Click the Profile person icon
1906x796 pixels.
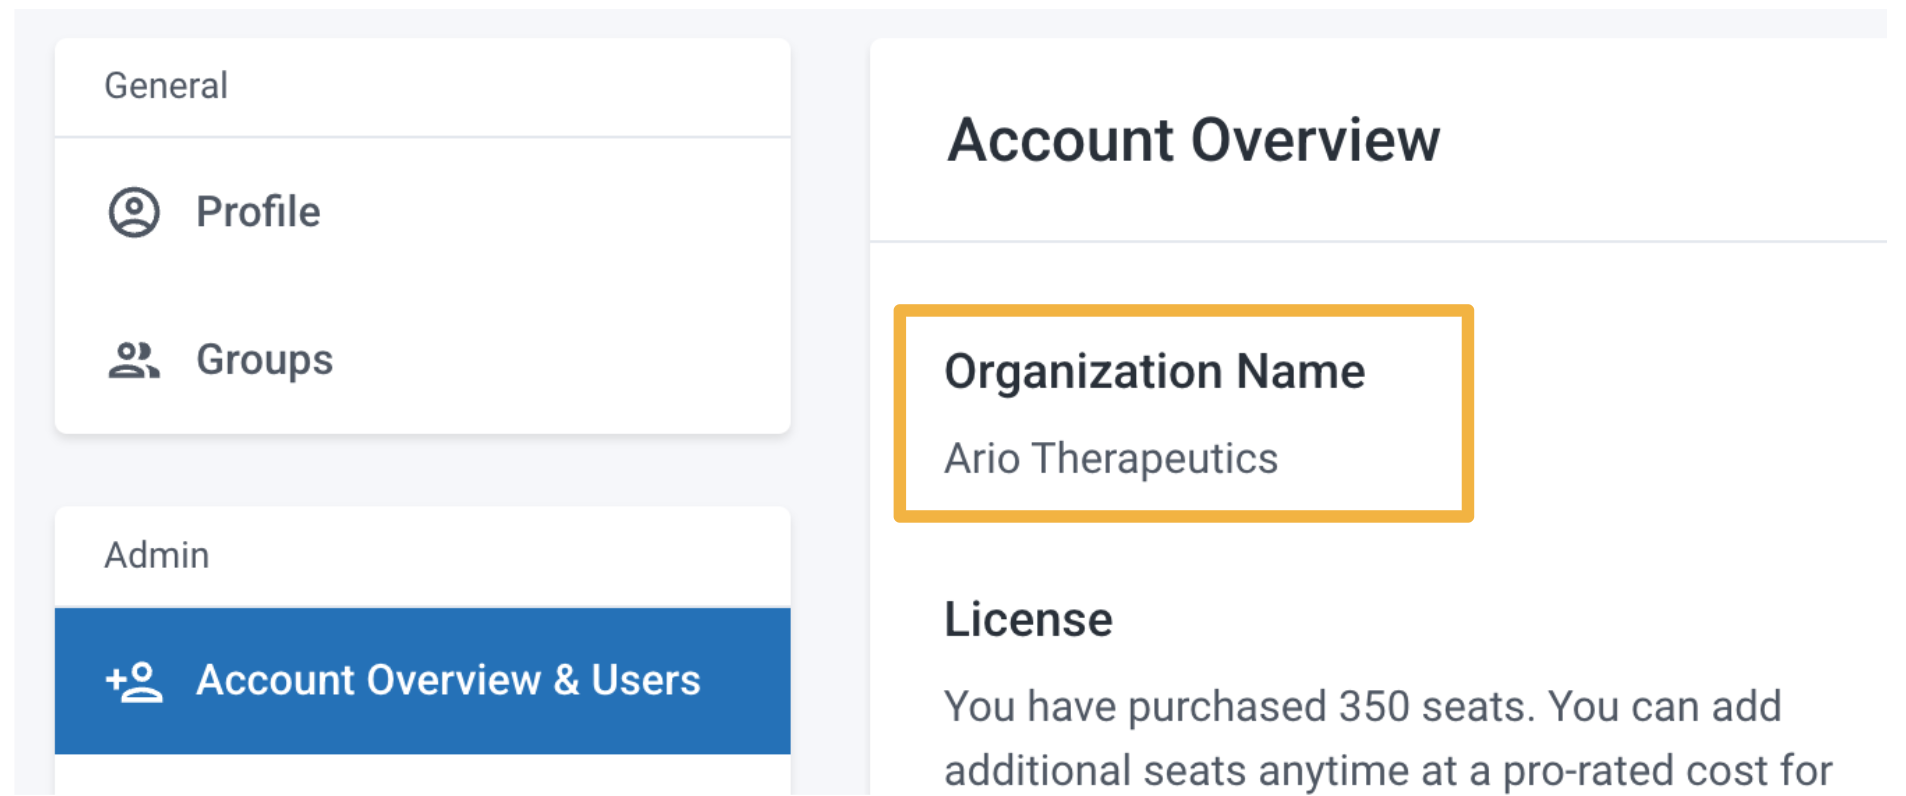(134, 212)
